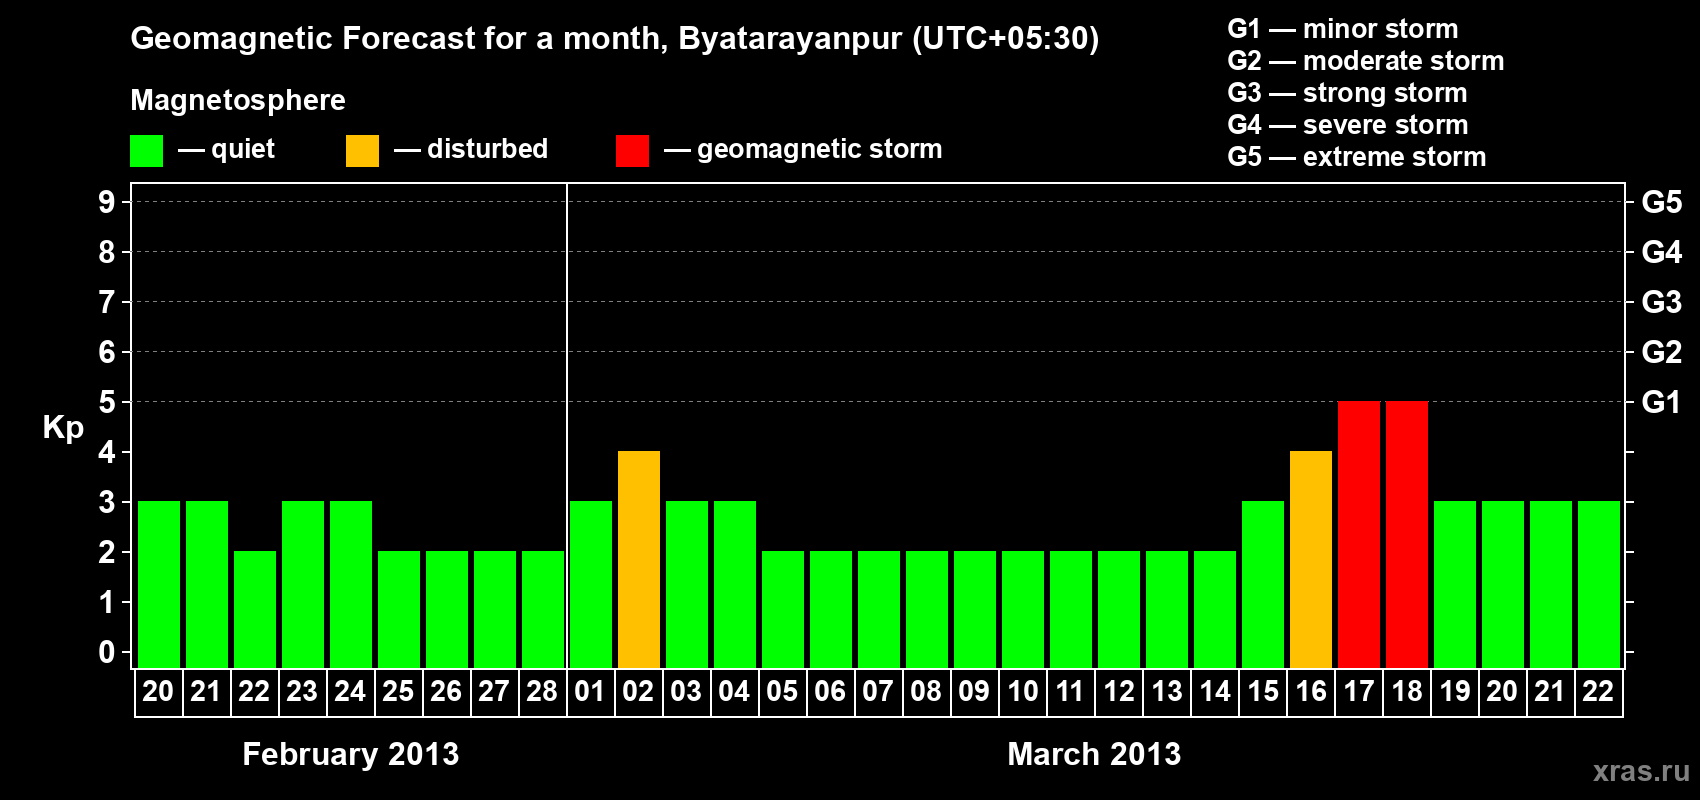Click date label 09 under March
Screen dimensions: 1700x800
click(974, 692)
